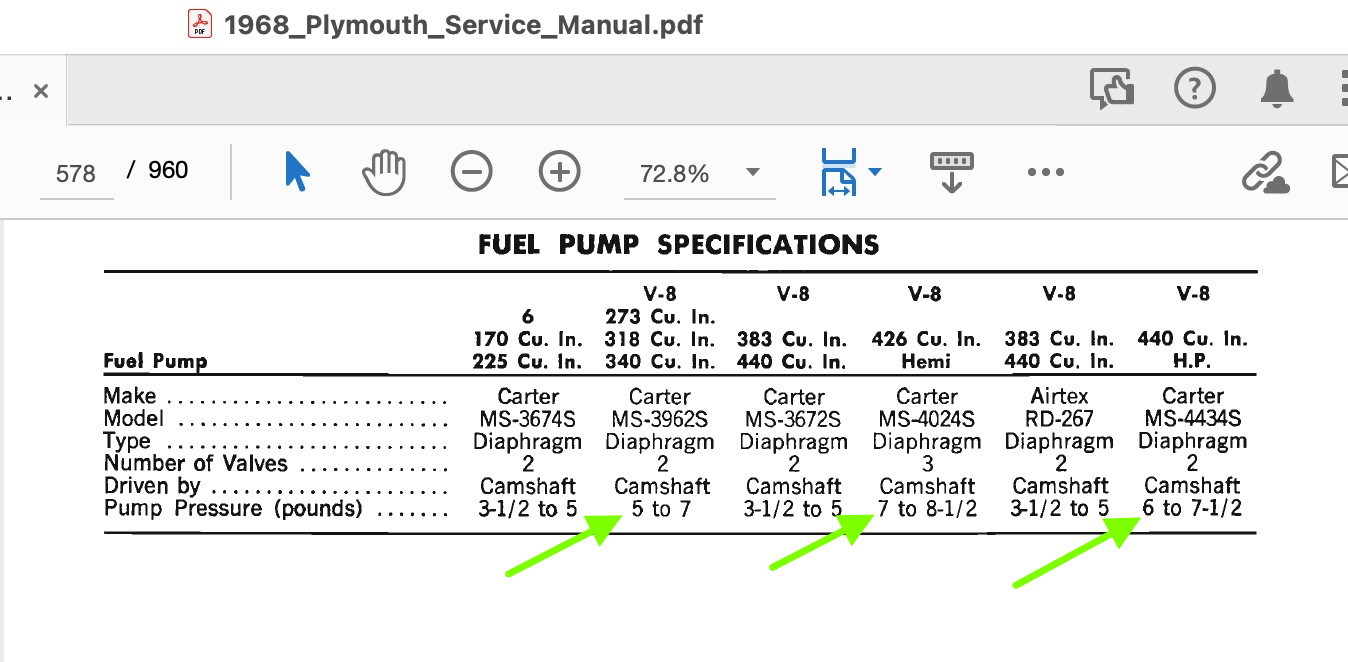This screenshot has height=662, width=1348.
Task: Close the current document tab
Action: click(41, 91)
